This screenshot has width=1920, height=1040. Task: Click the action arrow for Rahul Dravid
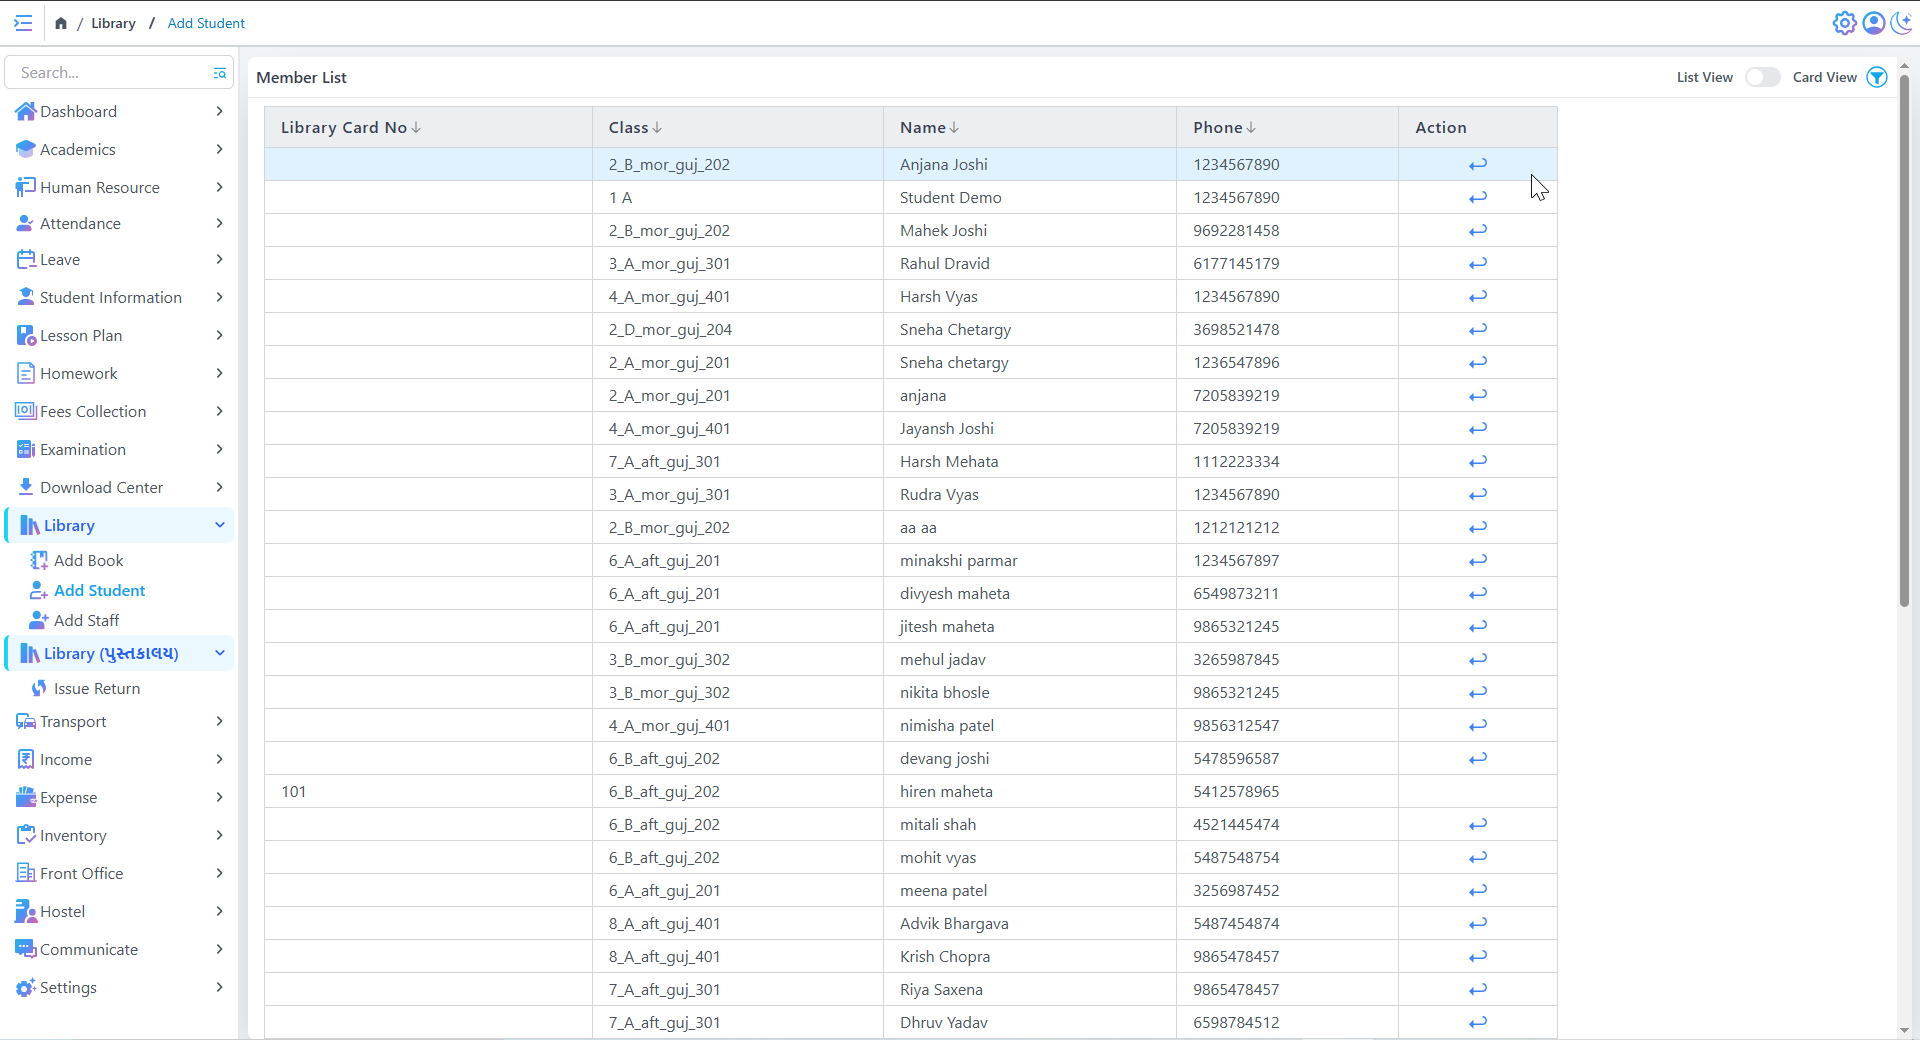click(1477, 264)
